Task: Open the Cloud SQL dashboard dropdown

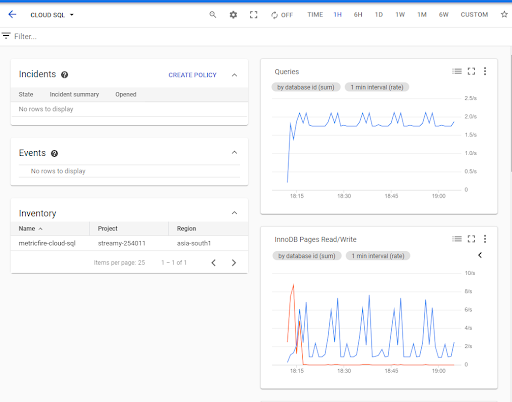Action: click(x=52, y=15)
